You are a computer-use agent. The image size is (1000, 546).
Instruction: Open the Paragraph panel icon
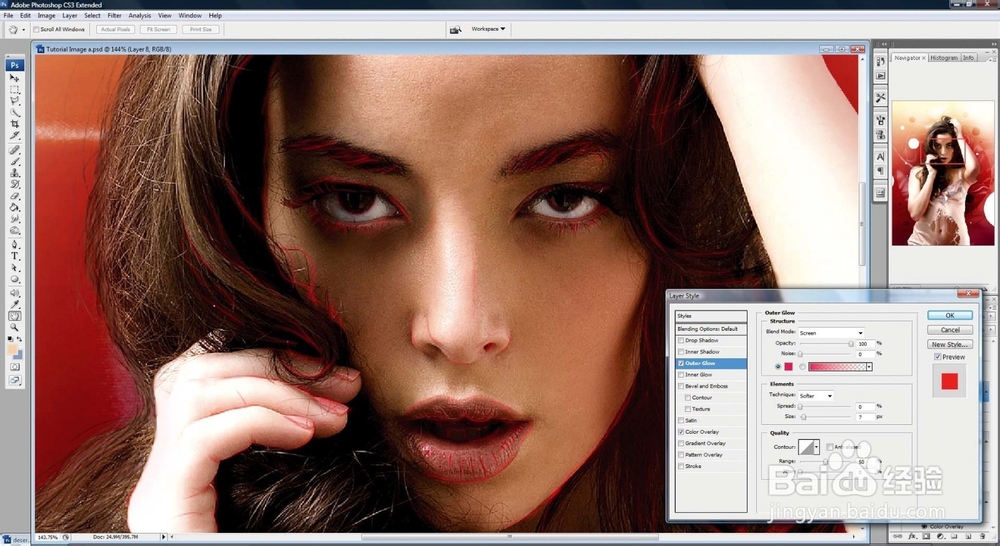tap(881, 171)
